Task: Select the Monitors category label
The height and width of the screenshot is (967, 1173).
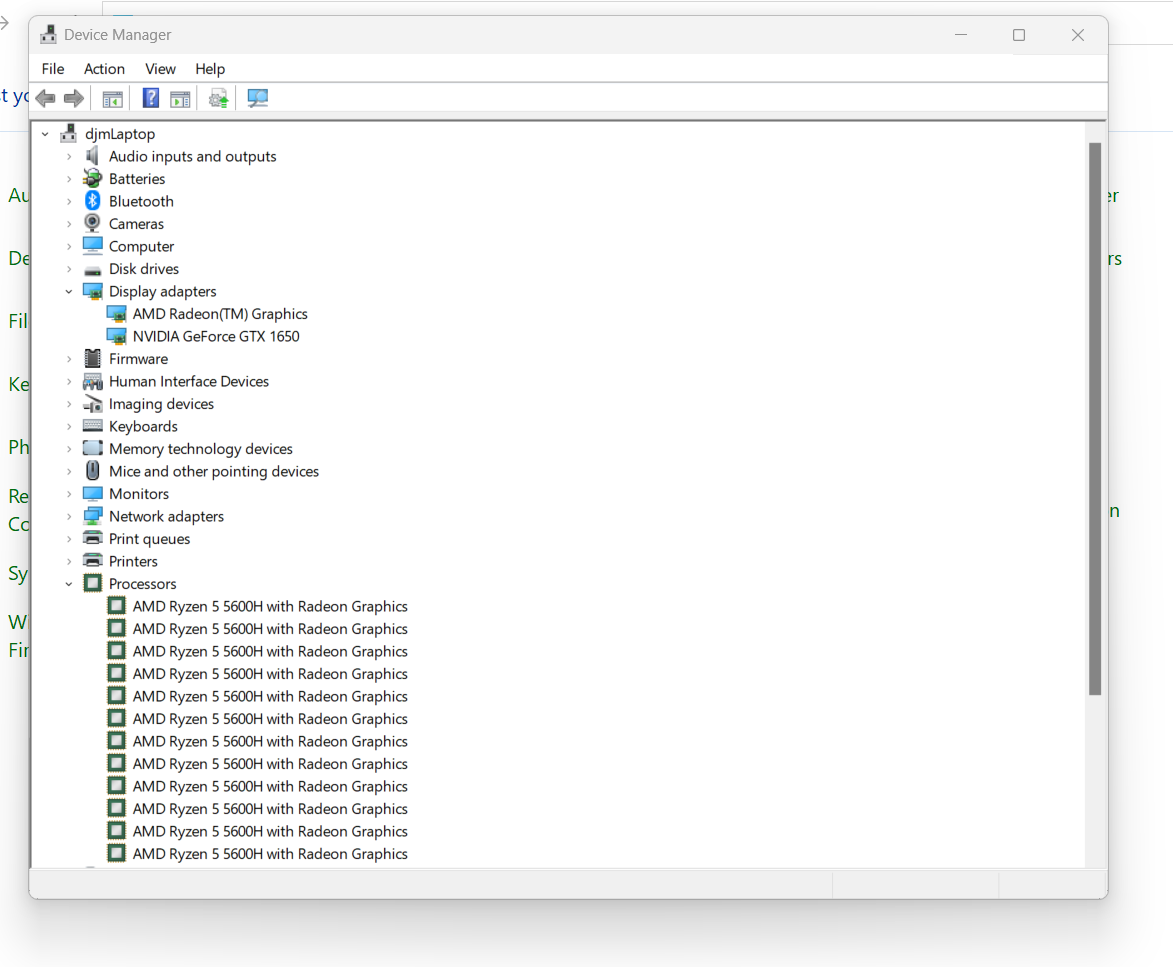Action: pos(139,494)
